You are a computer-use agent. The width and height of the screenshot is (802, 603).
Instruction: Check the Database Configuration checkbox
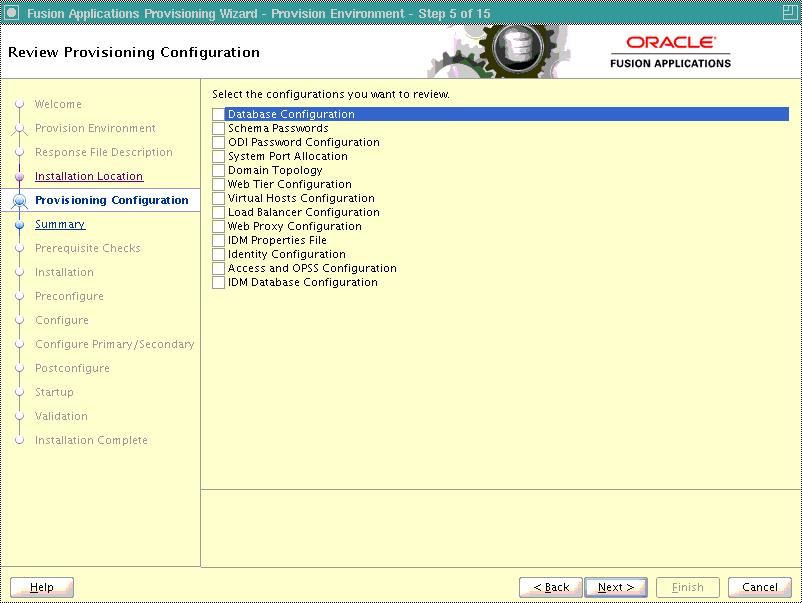tap(218, 114)
